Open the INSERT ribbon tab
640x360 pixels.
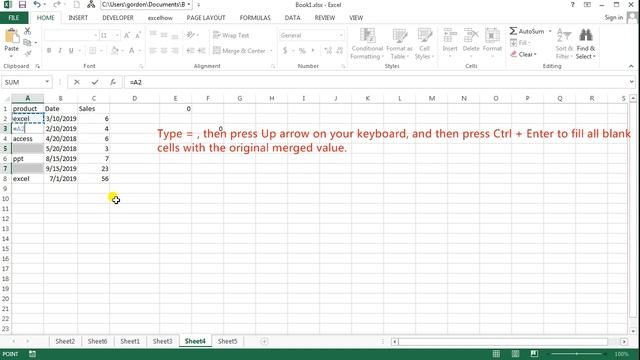[78, 18]
